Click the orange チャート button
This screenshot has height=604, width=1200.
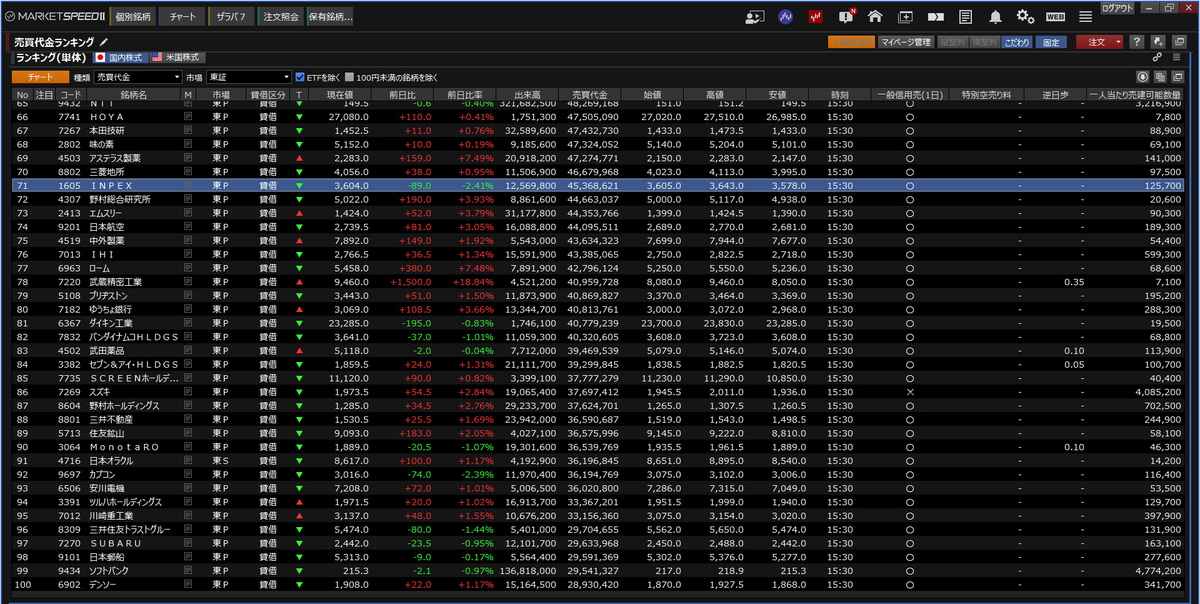tap(40, 76)
